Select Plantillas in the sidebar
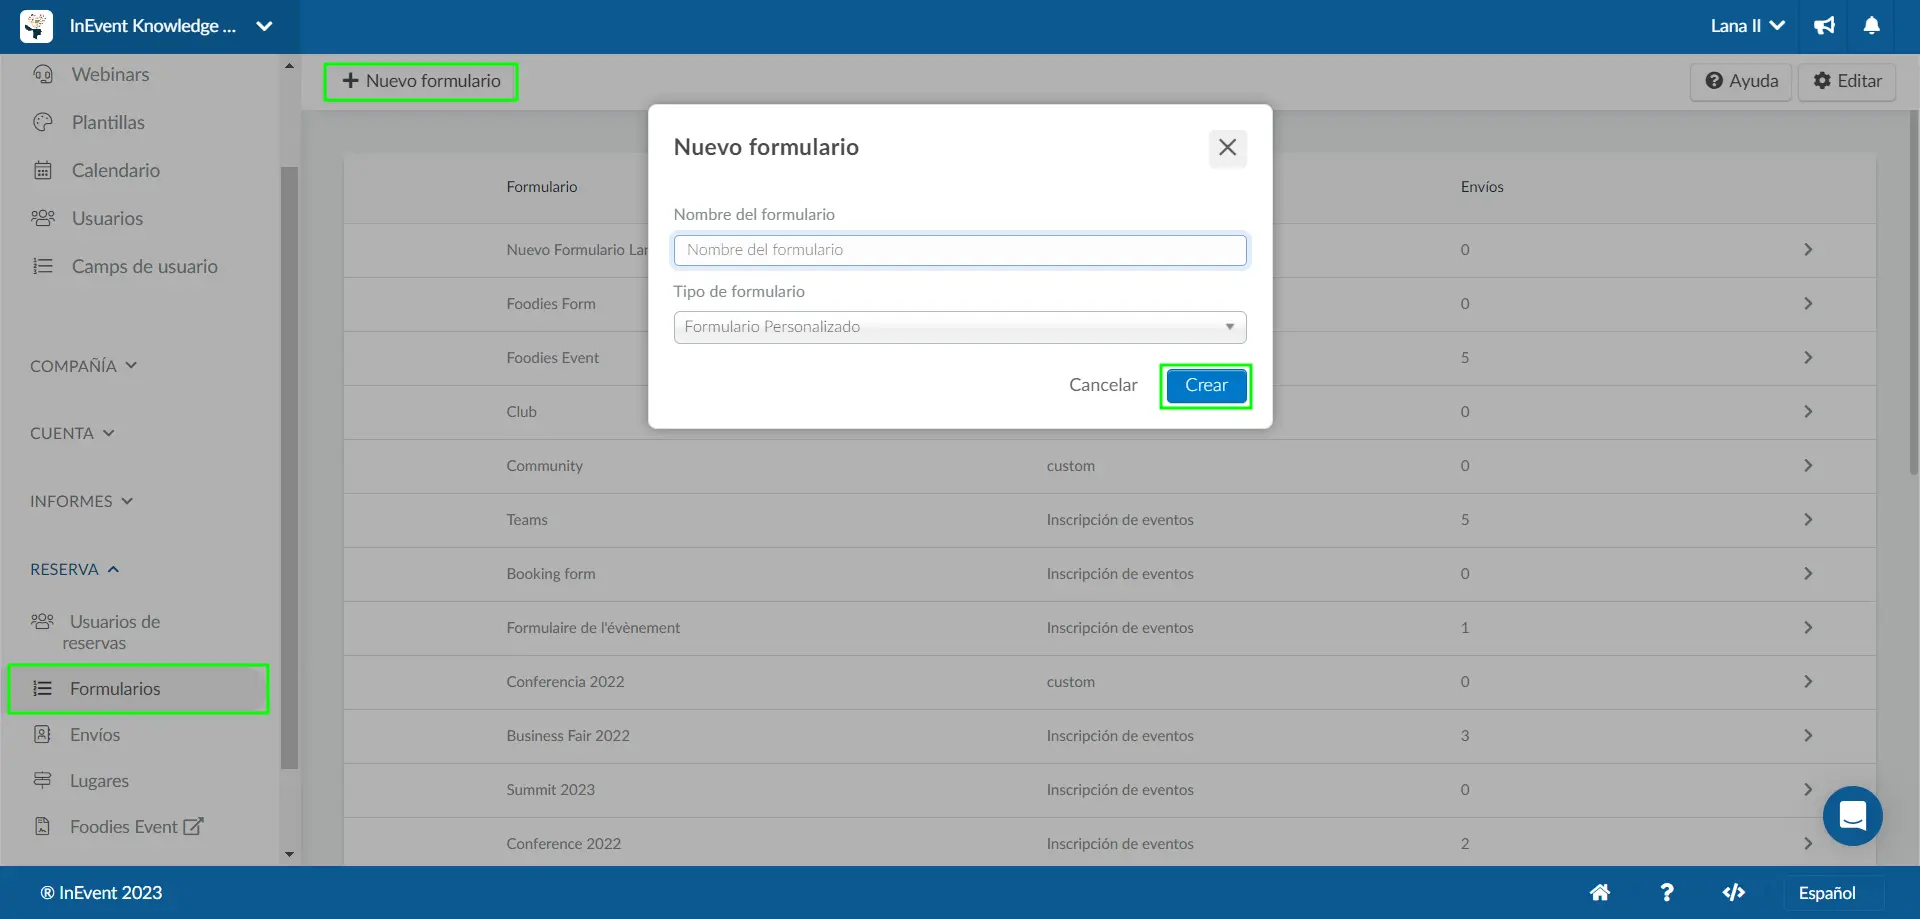Image resolution: width=1920 pixels, height=919 pixels. point(108,123)
